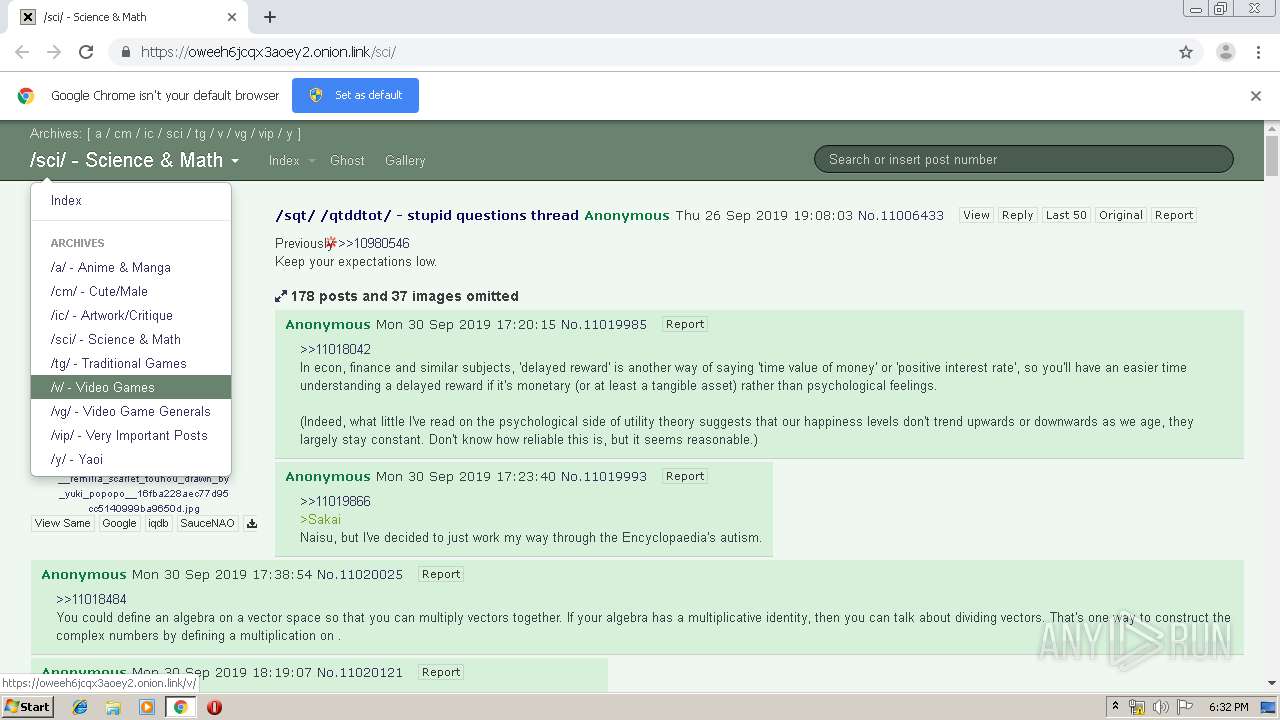Open Last 50 posts of thread
This screenshot has width=1280, height=720.
click(1066, 215)
